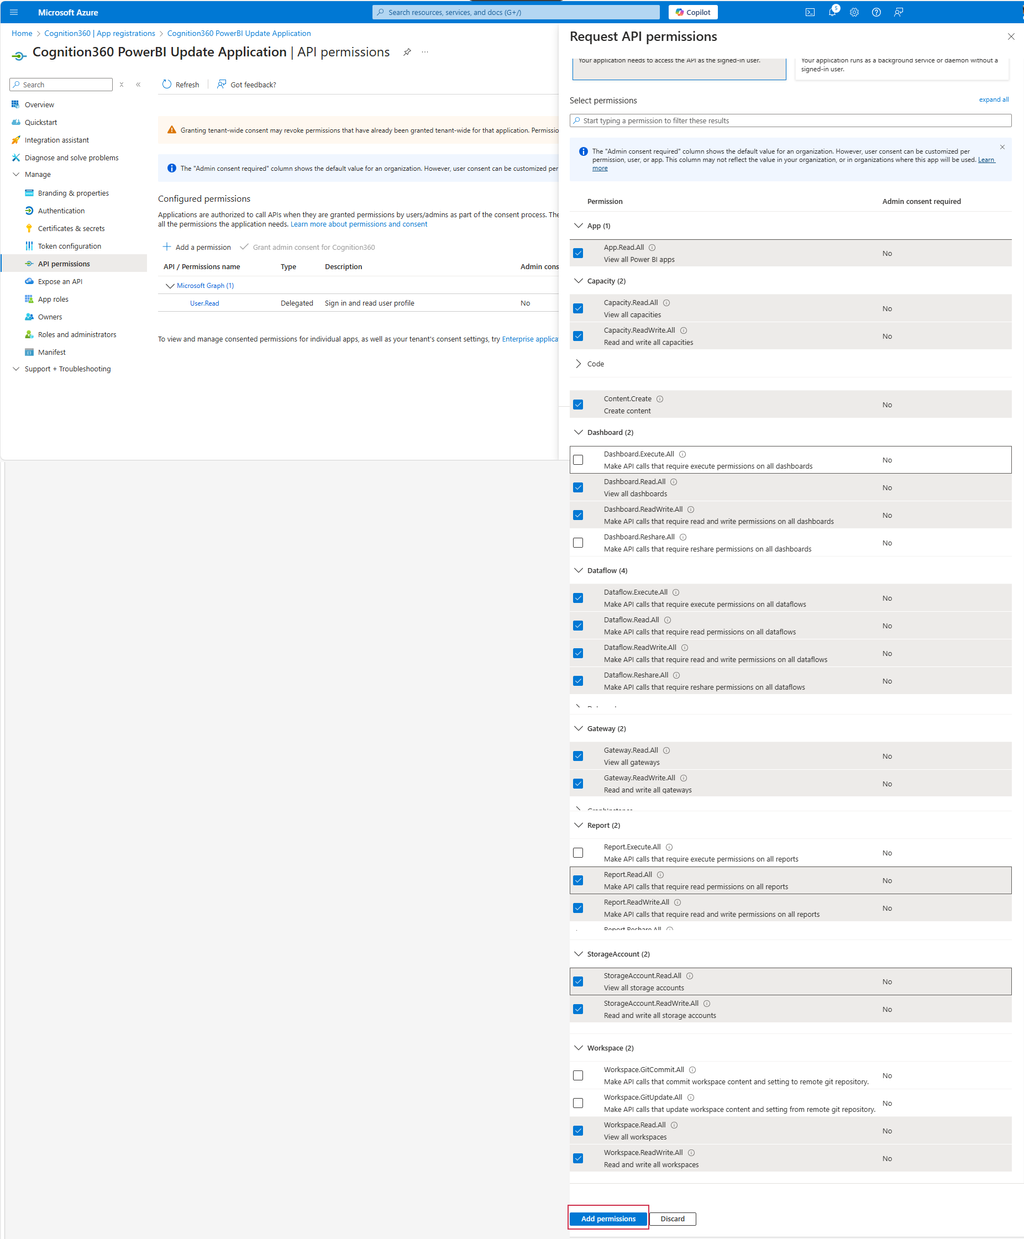Click Roles and administrators icon
This screenshot has height=1239, width=1024.
[x=29, y=334]
